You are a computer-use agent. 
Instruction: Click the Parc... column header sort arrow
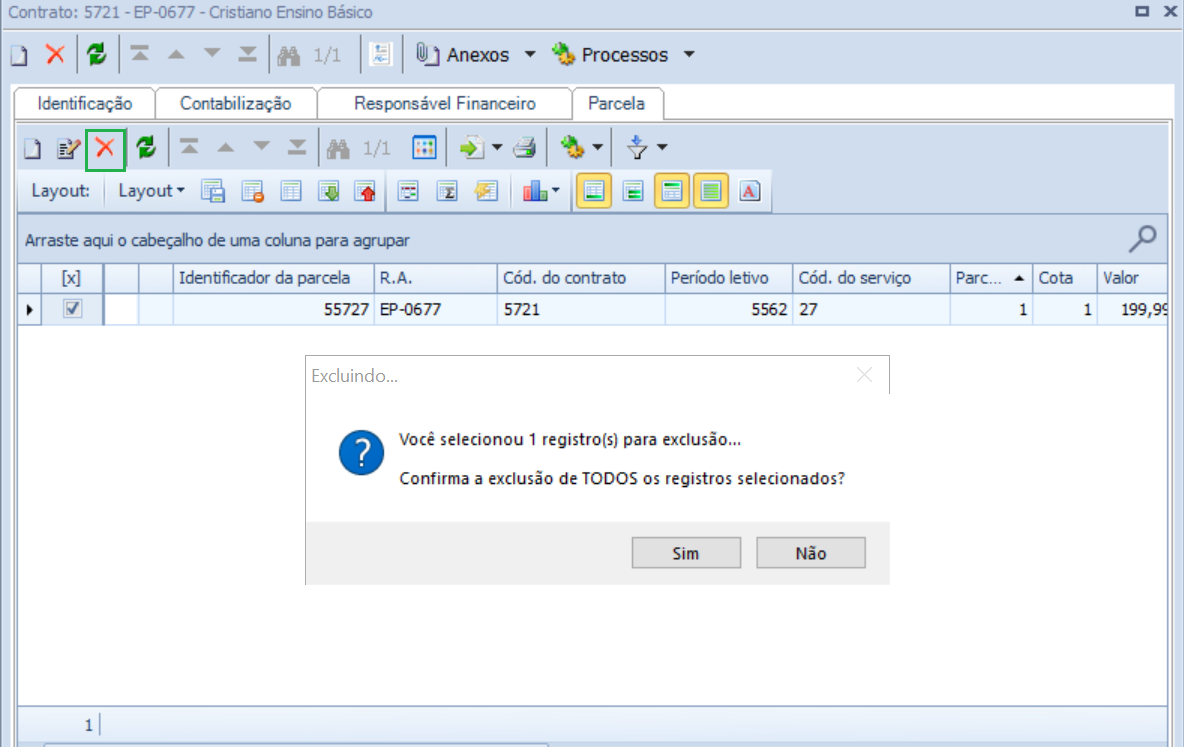click(1019, 278)
